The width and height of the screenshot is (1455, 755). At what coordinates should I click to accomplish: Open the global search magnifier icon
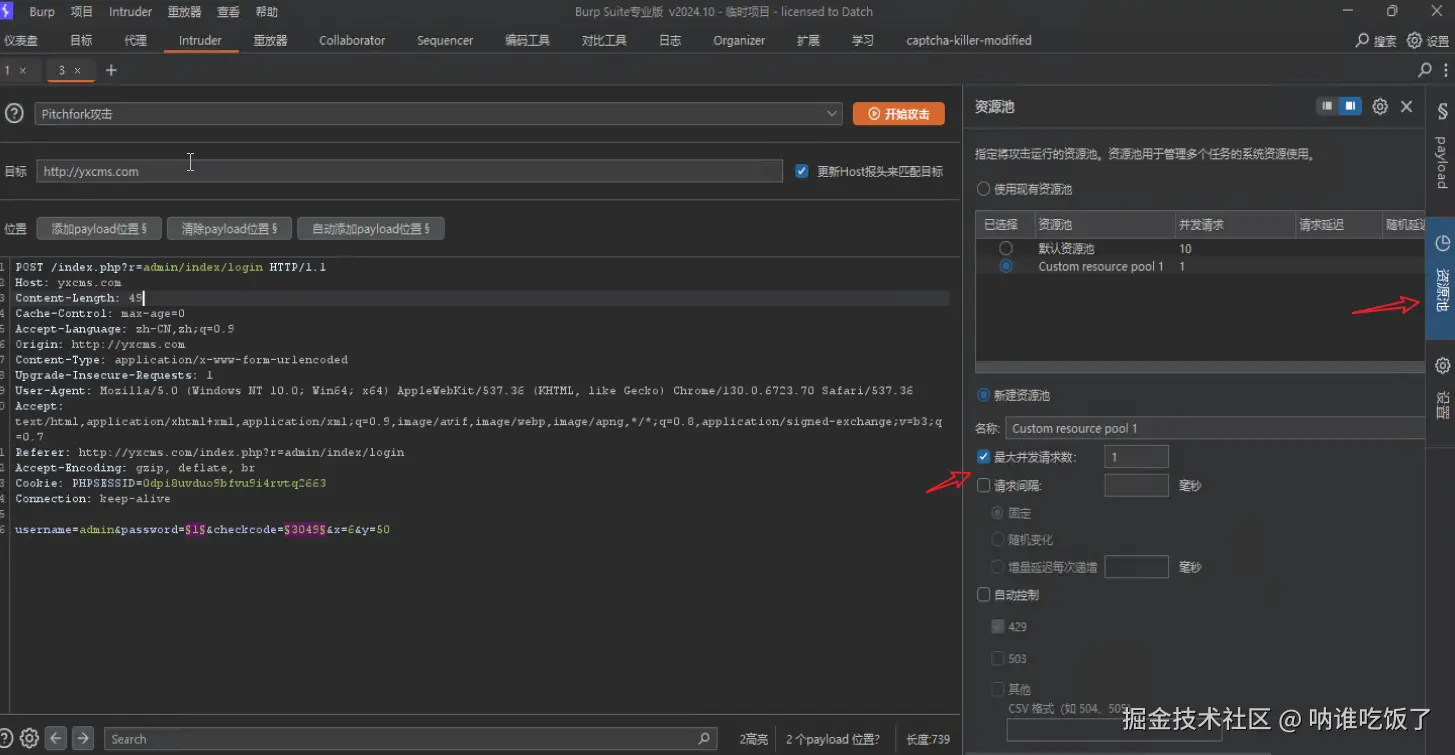coord(1362,41)
